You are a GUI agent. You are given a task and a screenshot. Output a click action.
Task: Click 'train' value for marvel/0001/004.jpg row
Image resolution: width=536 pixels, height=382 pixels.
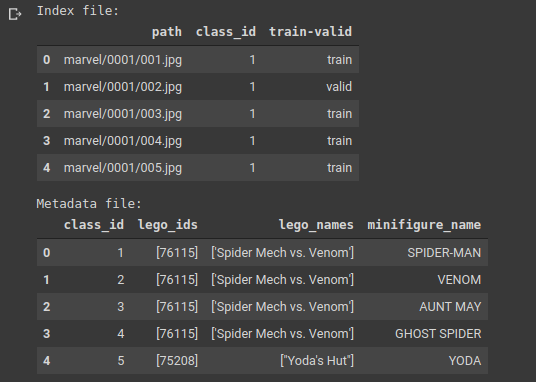coord(339,141)
